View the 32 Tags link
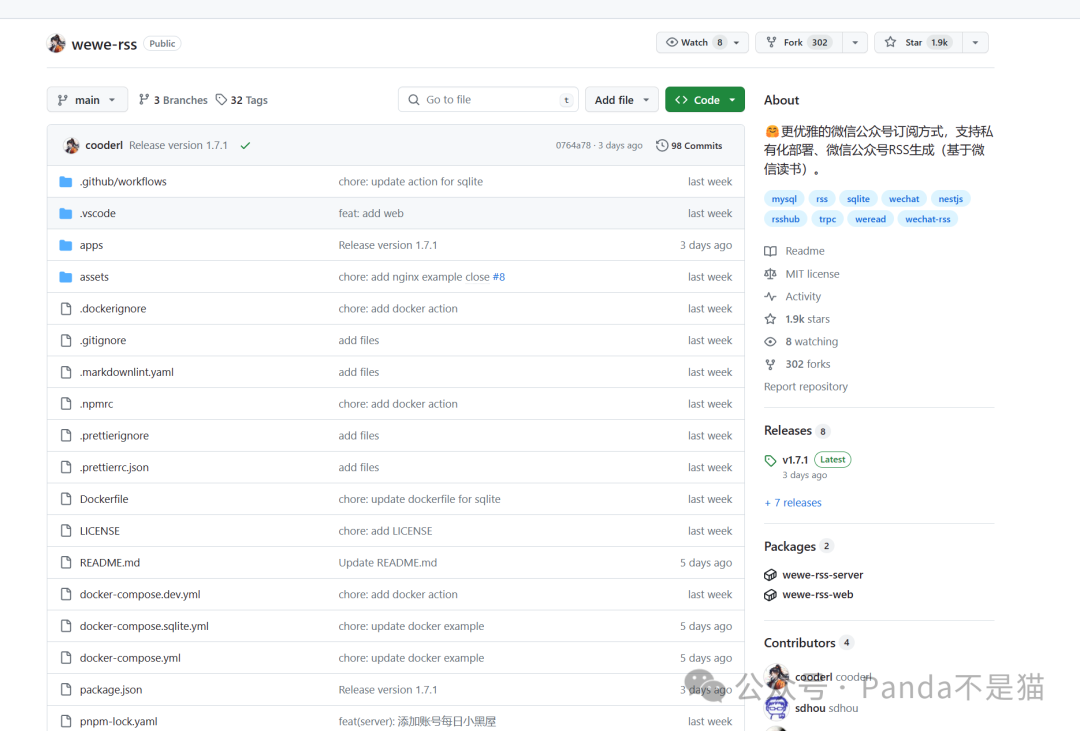1080x731 pixels. point(242,100)
